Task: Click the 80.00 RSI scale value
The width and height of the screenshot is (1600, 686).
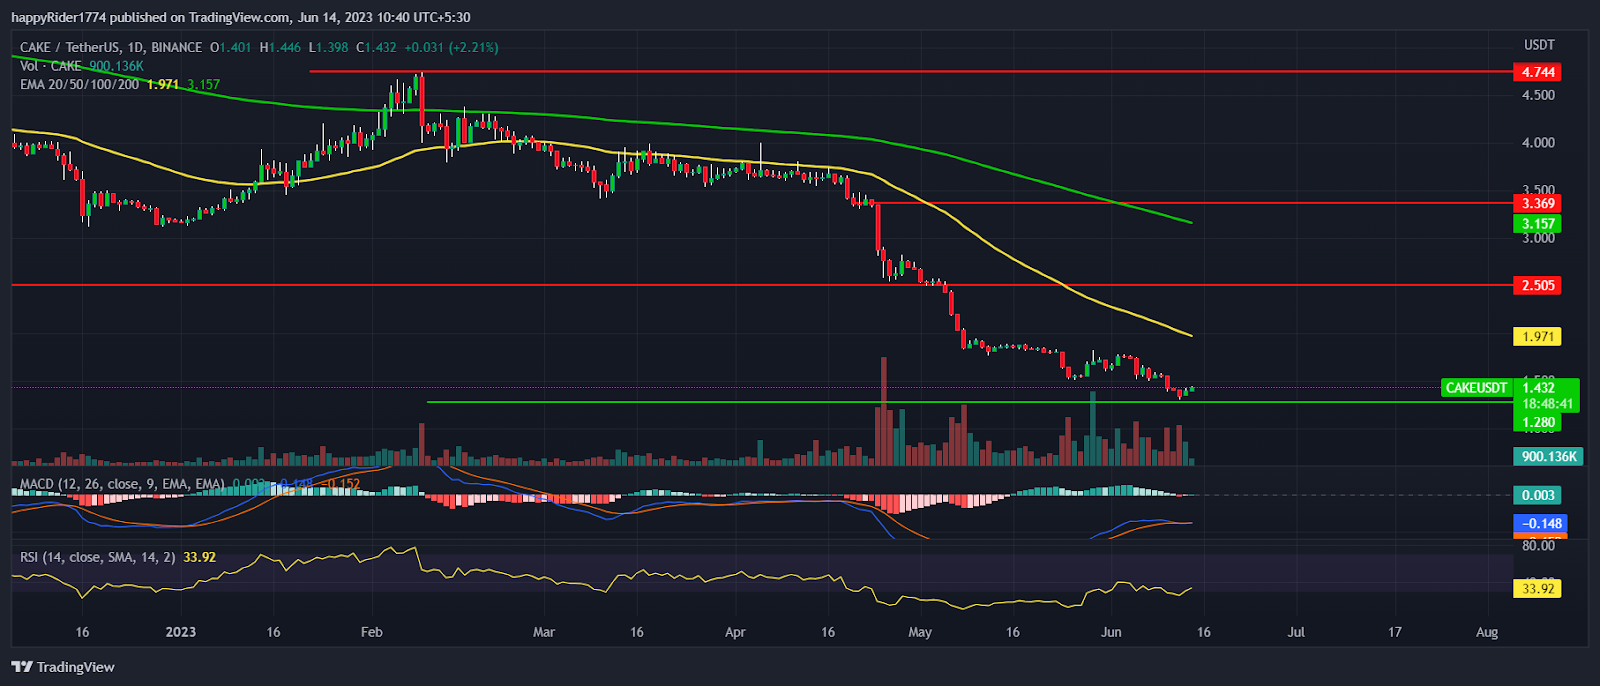Action: click(x=1538, y=546)
